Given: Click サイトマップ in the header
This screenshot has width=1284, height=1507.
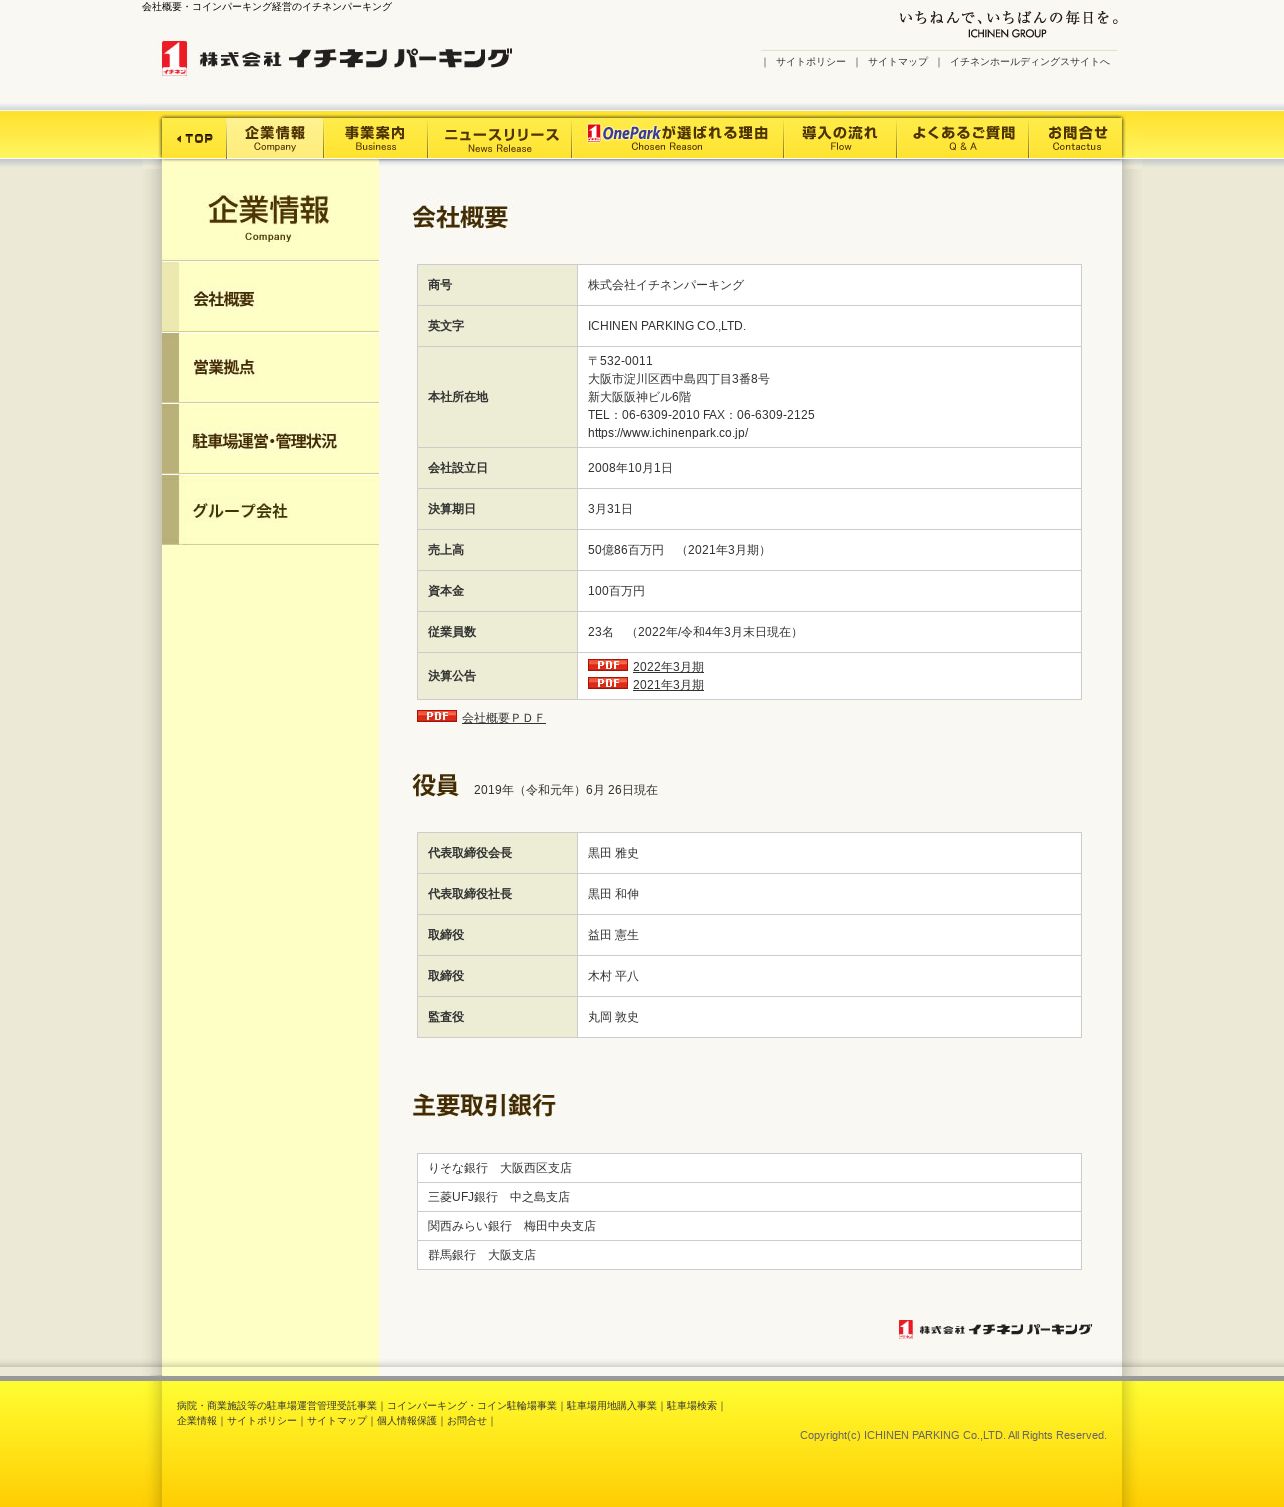Looking at the screenshot, I should (898, 62).
